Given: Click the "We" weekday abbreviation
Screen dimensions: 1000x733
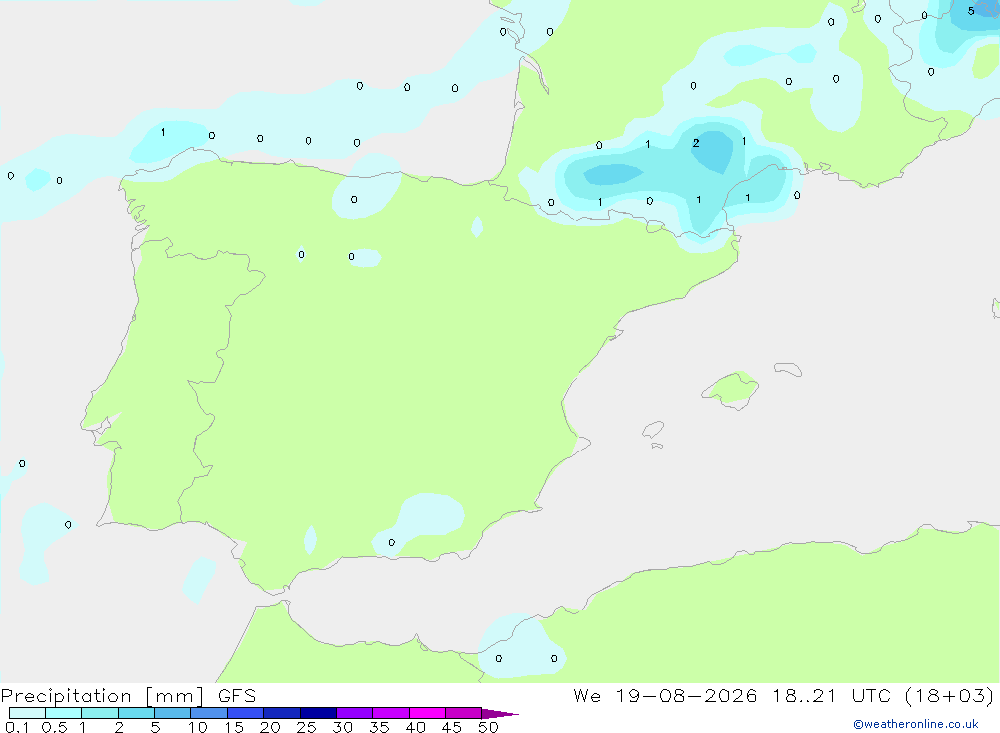Looking at the screenshot, I should [587, 695].
